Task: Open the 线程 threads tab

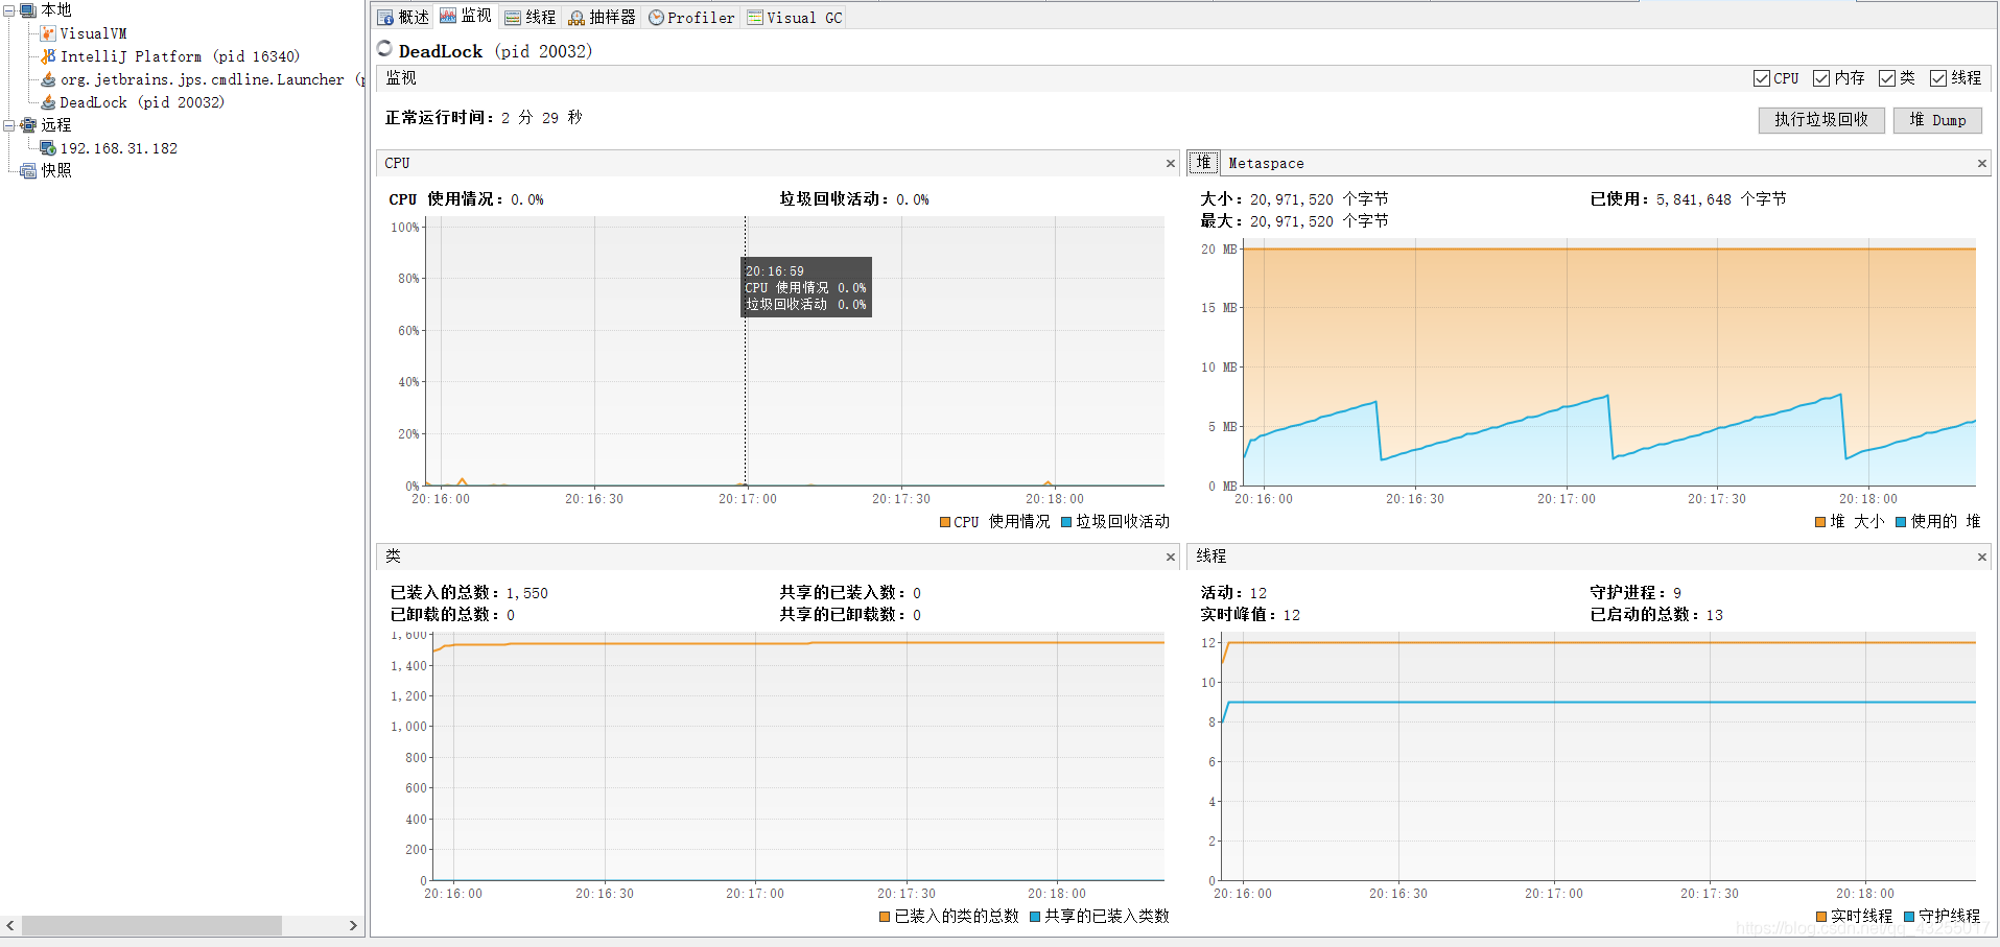Action: (530, 17)
